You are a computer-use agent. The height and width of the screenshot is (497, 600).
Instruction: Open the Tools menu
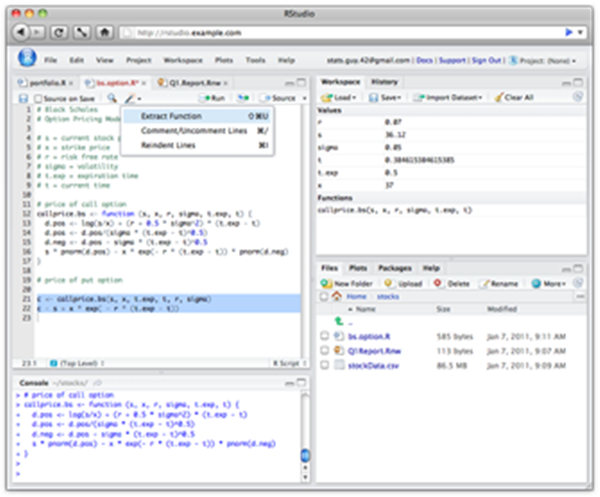pos(255,60)
